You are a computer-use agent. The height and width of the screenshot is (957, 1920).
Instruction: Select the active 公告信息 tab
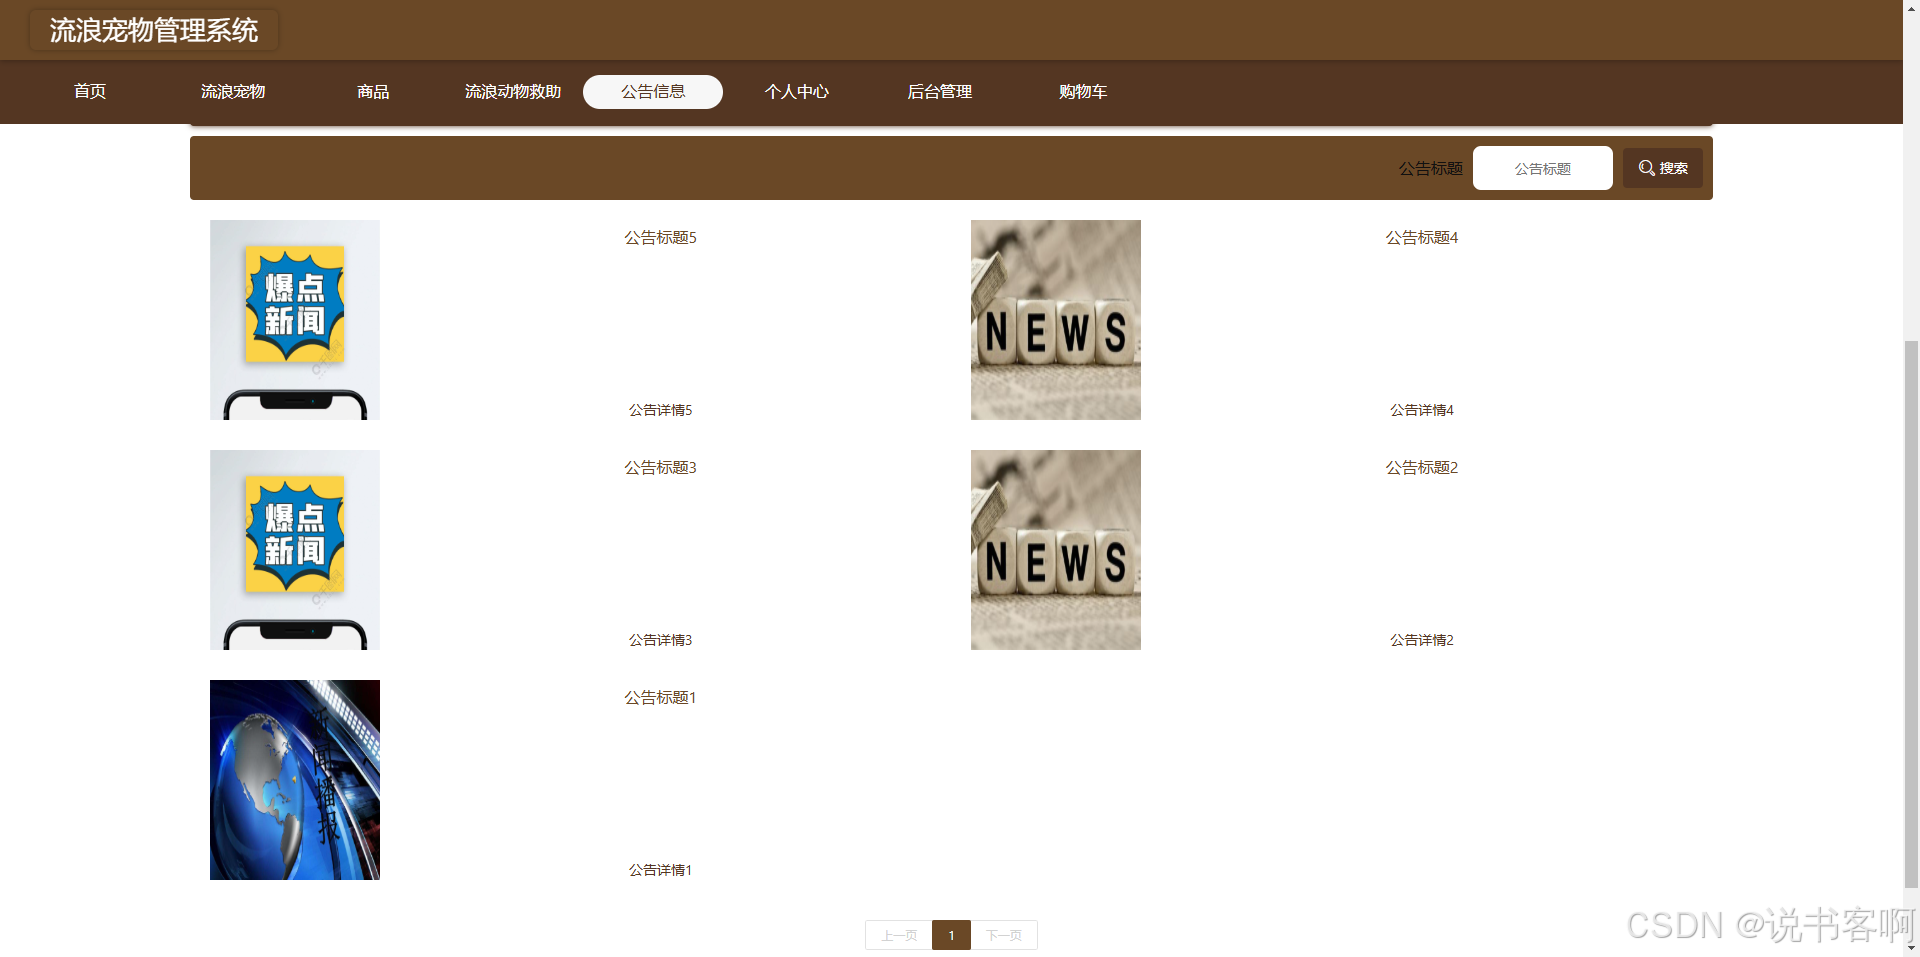(x=653, y=92)
